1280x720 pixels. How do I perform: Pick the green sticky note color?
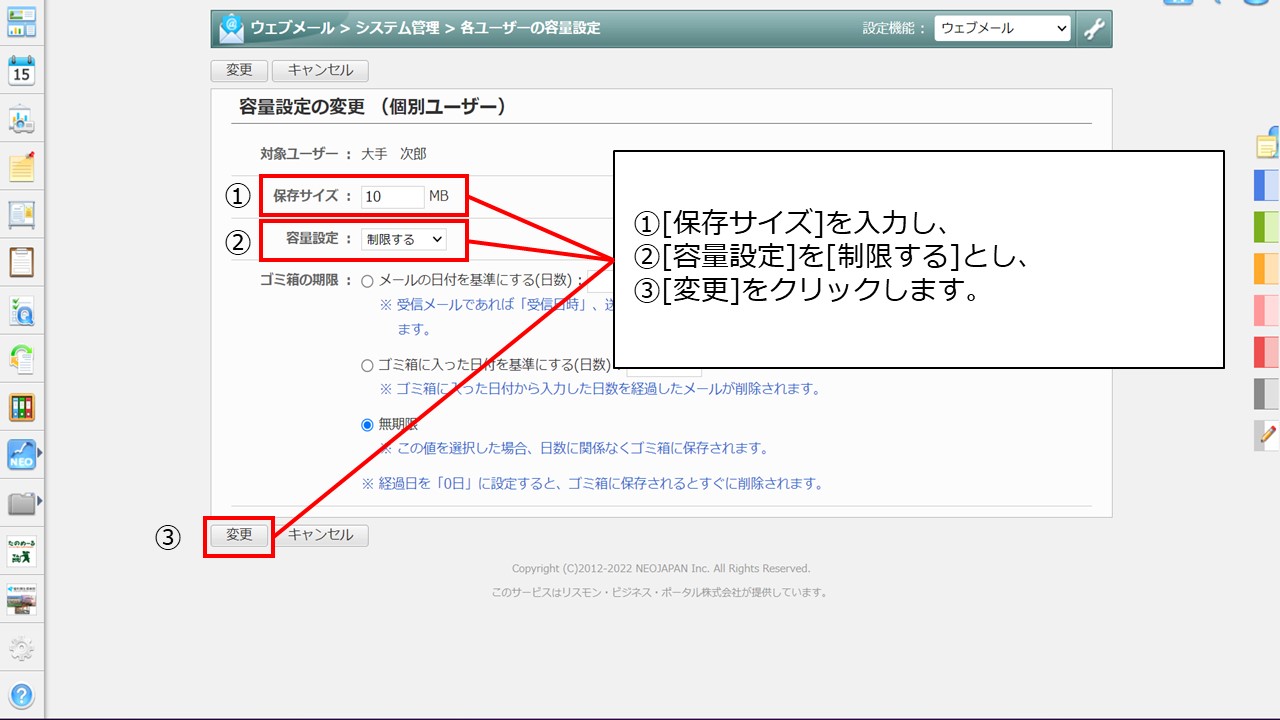pos(1266,227)
